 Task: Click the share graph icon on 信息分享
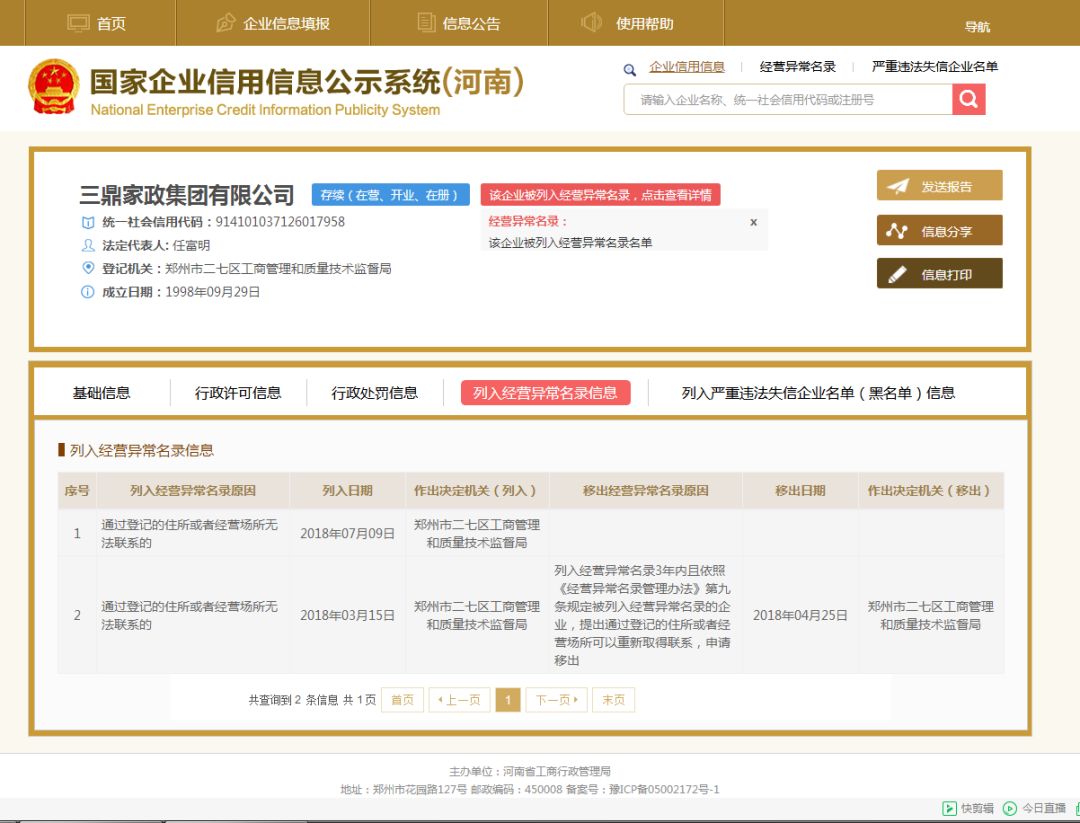896,231
